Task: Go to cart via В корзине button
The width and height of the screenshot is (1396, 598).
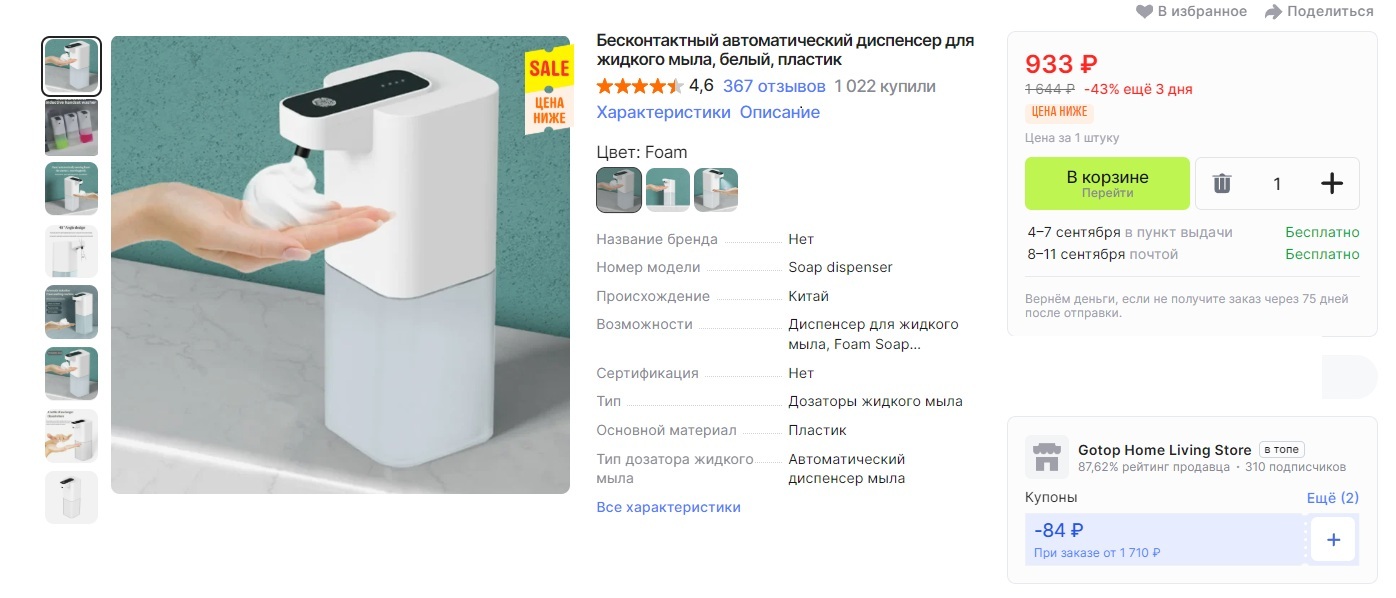Action: [x=1107, y=183]
